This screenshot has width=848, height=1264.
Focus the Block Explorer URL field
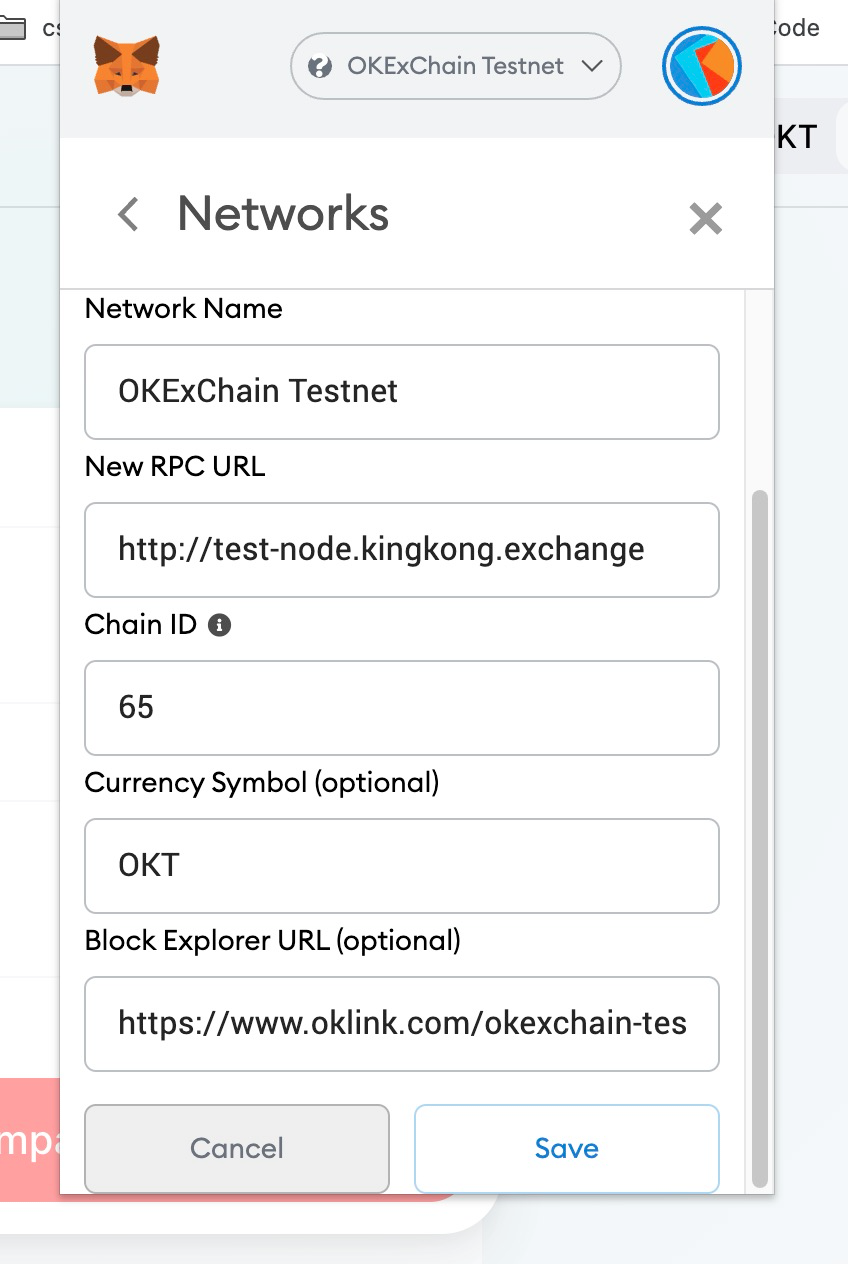coord(401,1023)
